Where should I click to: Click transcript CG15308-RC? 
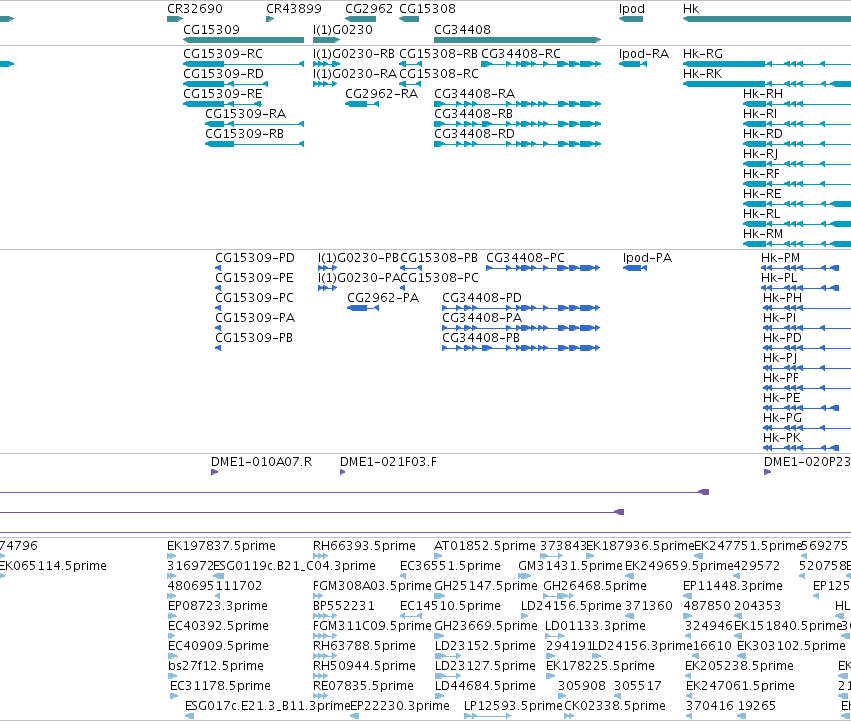click(410, 84)
